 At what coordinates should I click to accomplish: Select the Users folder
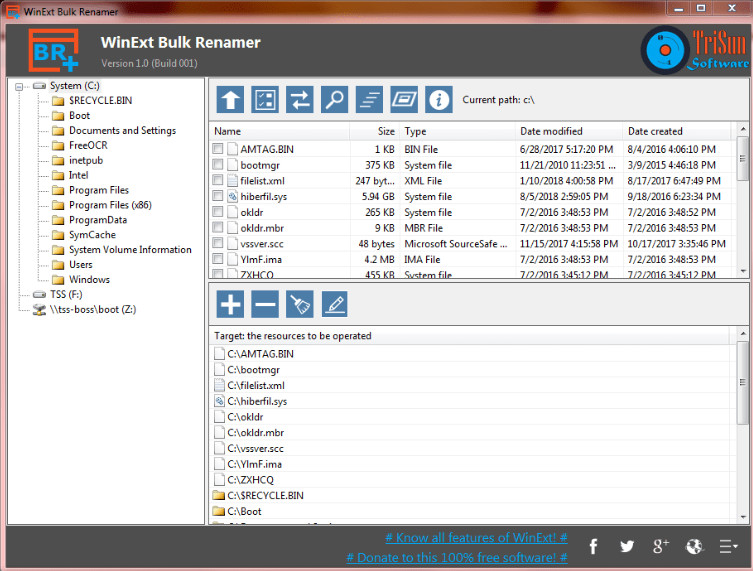point(80,265)
